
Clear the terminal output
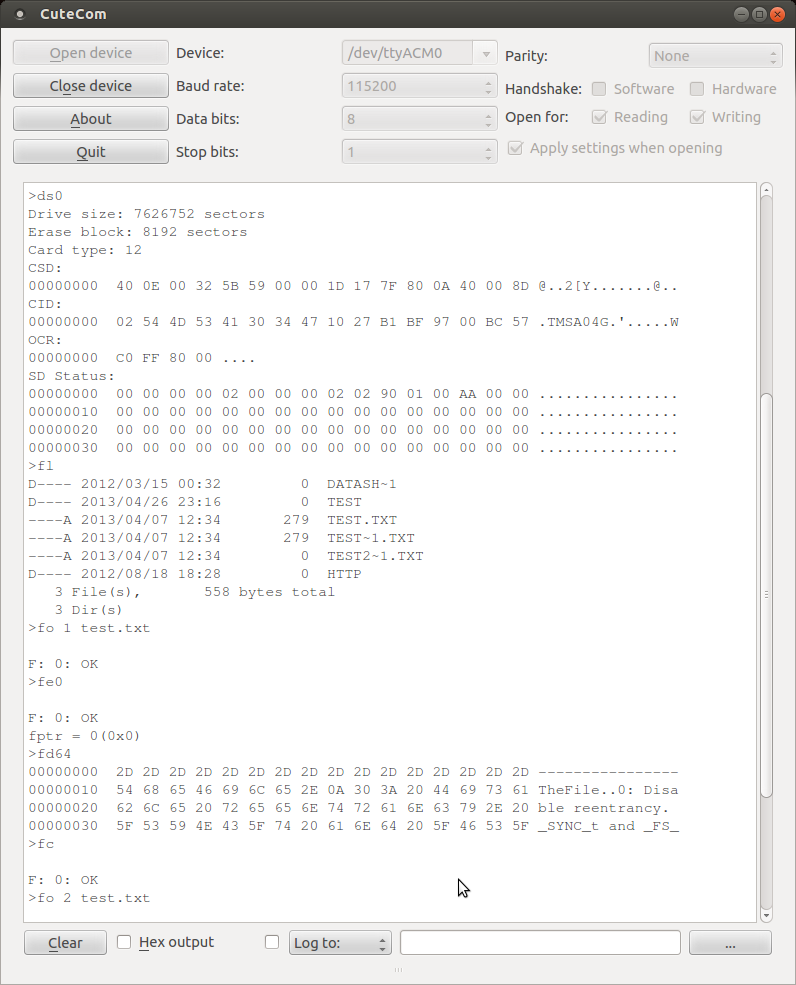tap(65, 942)
